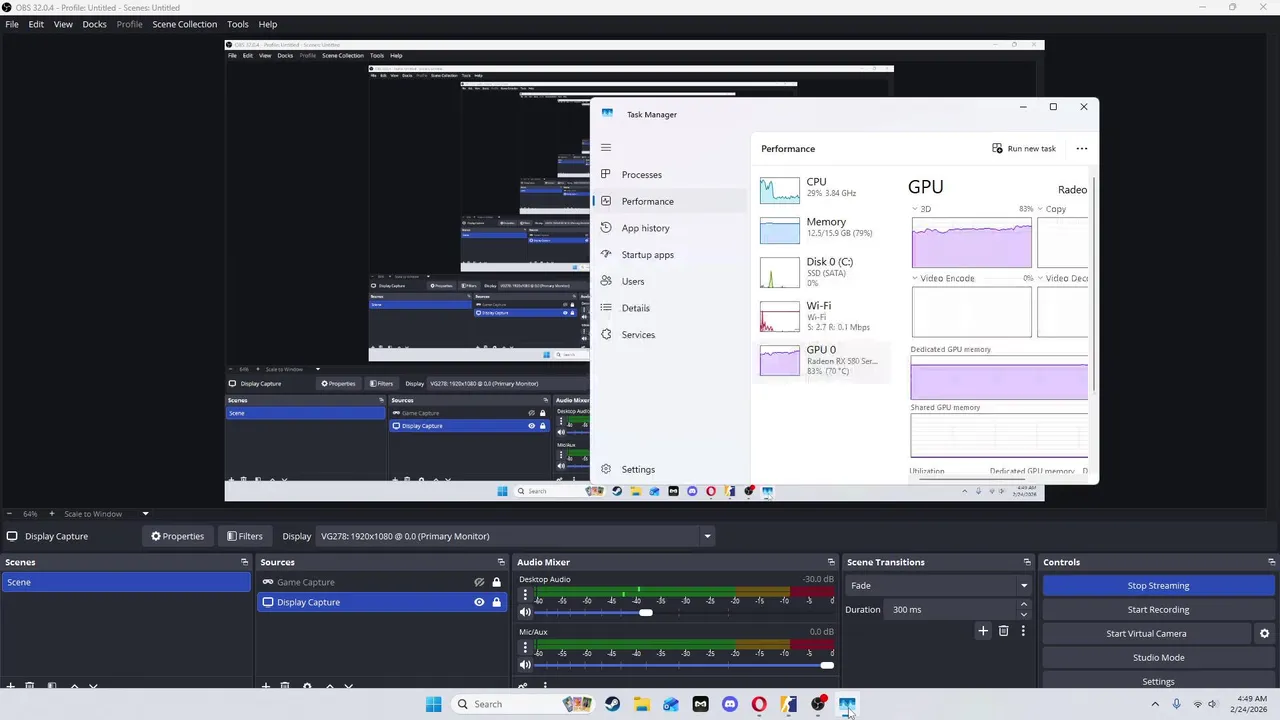Open Discord from the taskbar
The width and height of the screenshot is (1280, 720).
point(729,704)
